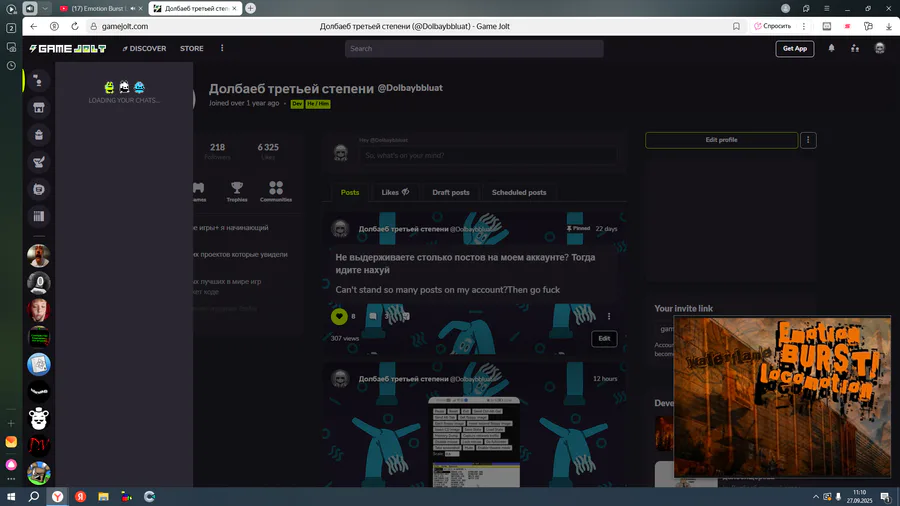
Task: Switch to the Posts tab
Action: coord(350,193)
